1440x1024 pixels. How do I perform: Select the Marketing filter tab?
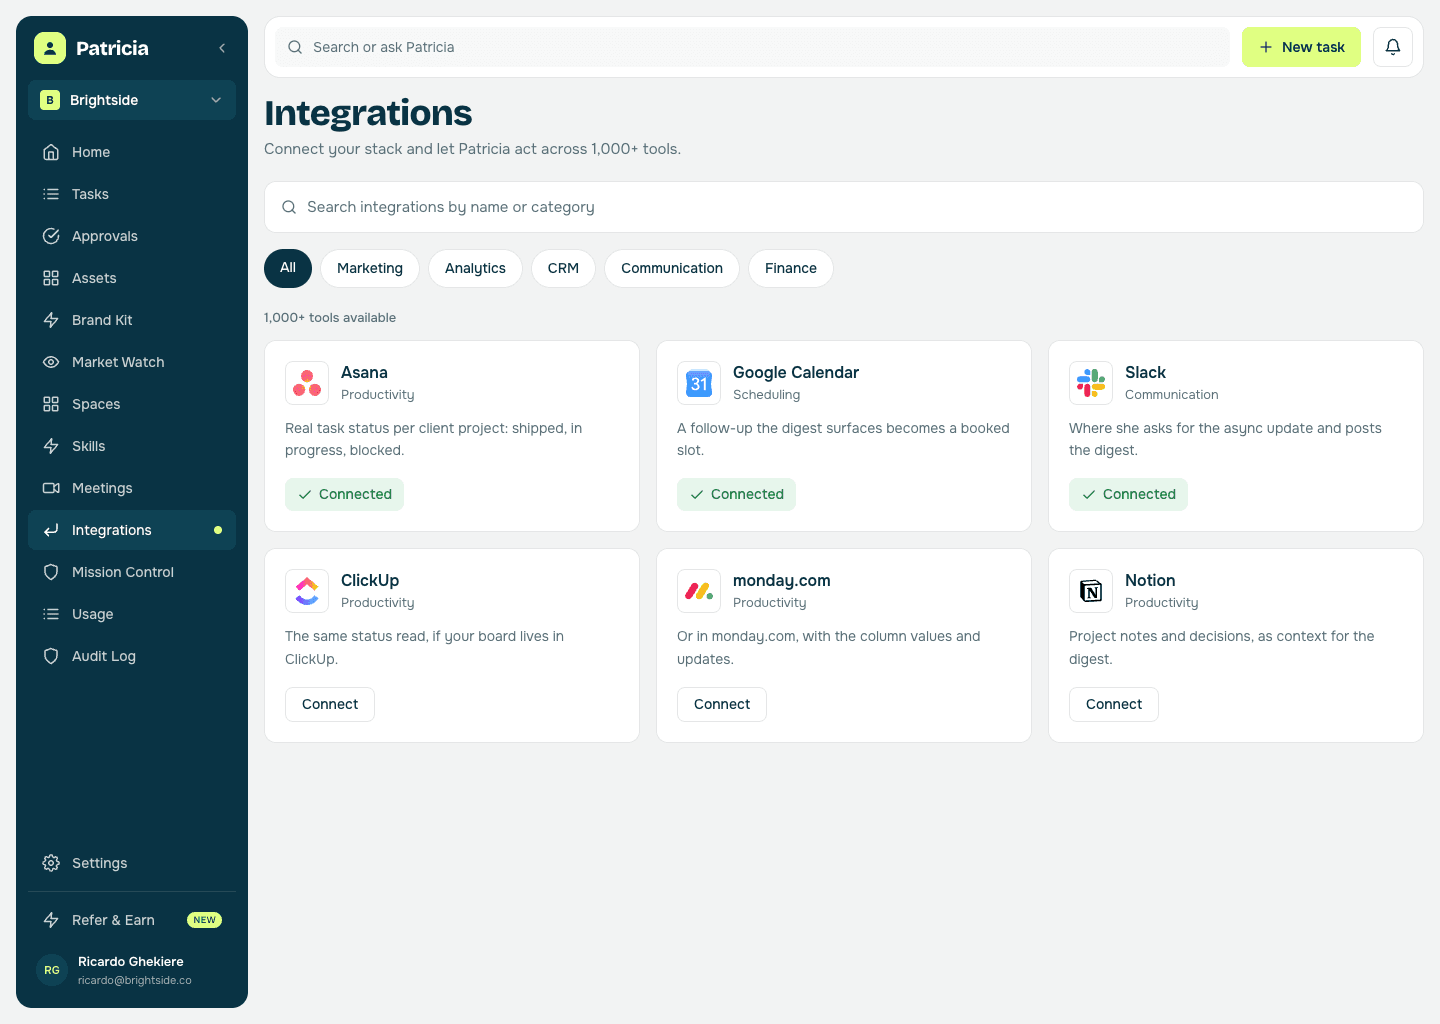coord(370,268)
